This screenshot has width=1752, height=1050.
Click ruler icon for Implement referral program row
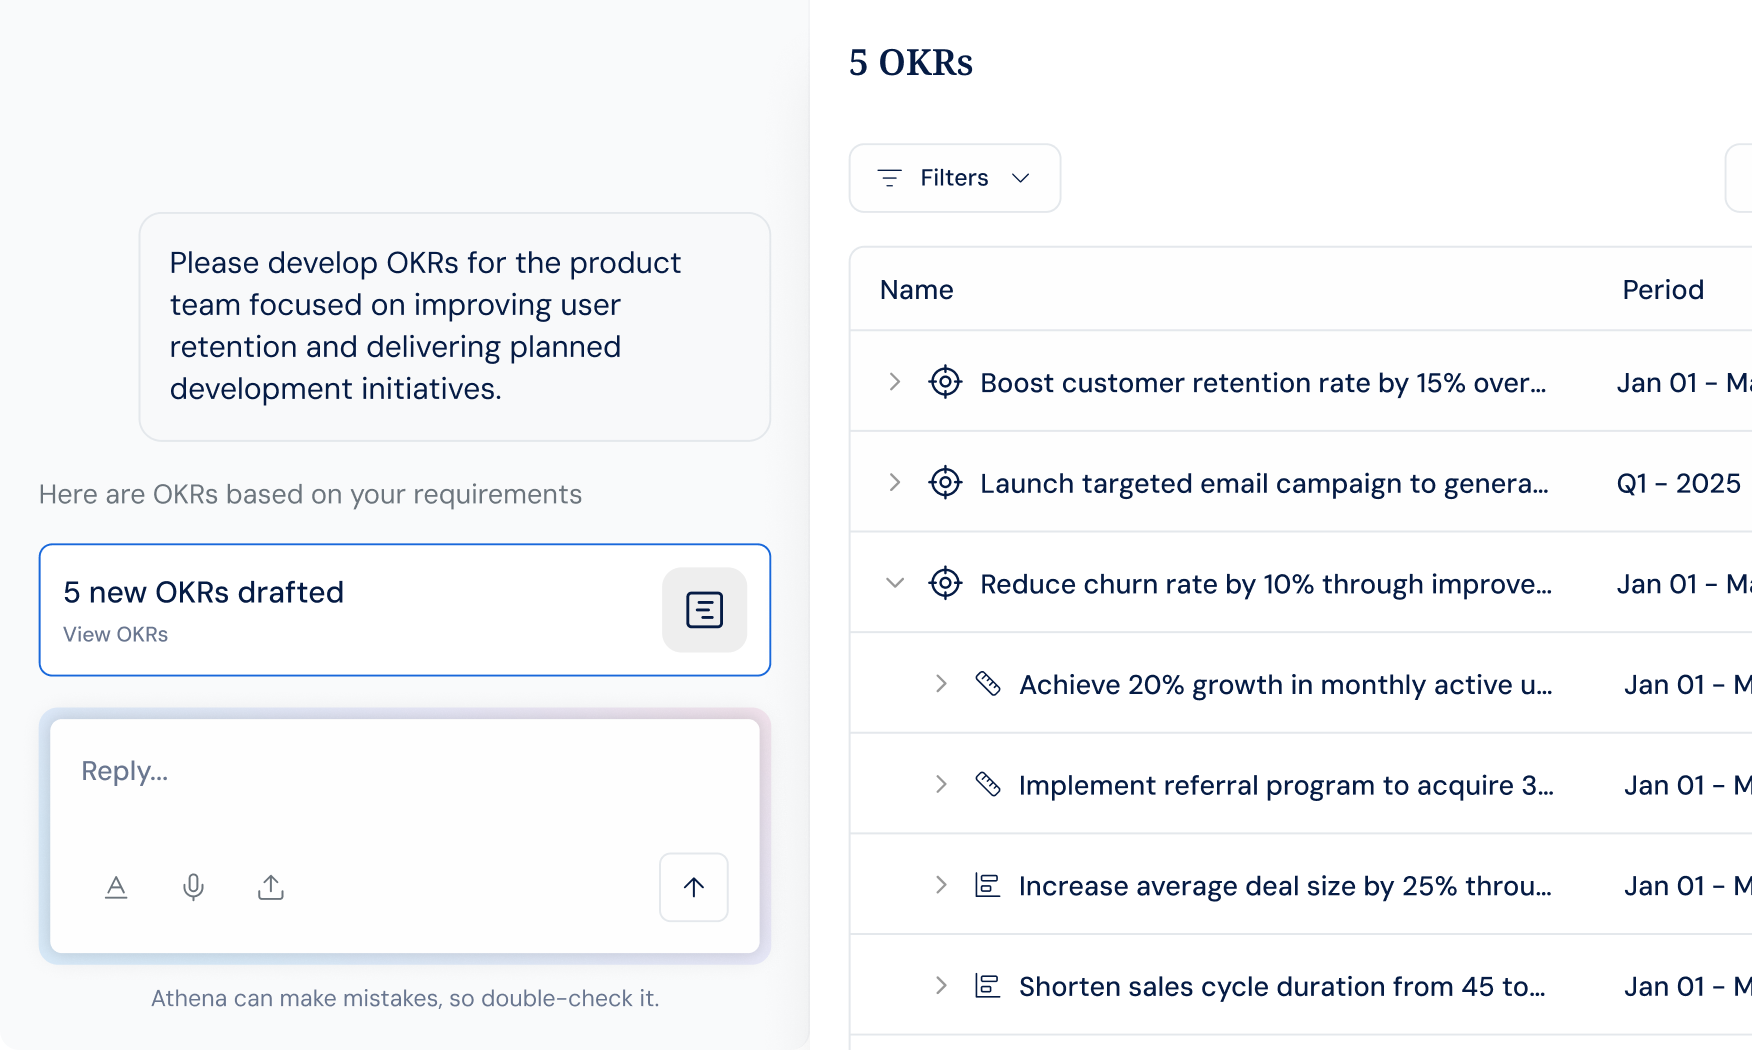click(988, 785)
